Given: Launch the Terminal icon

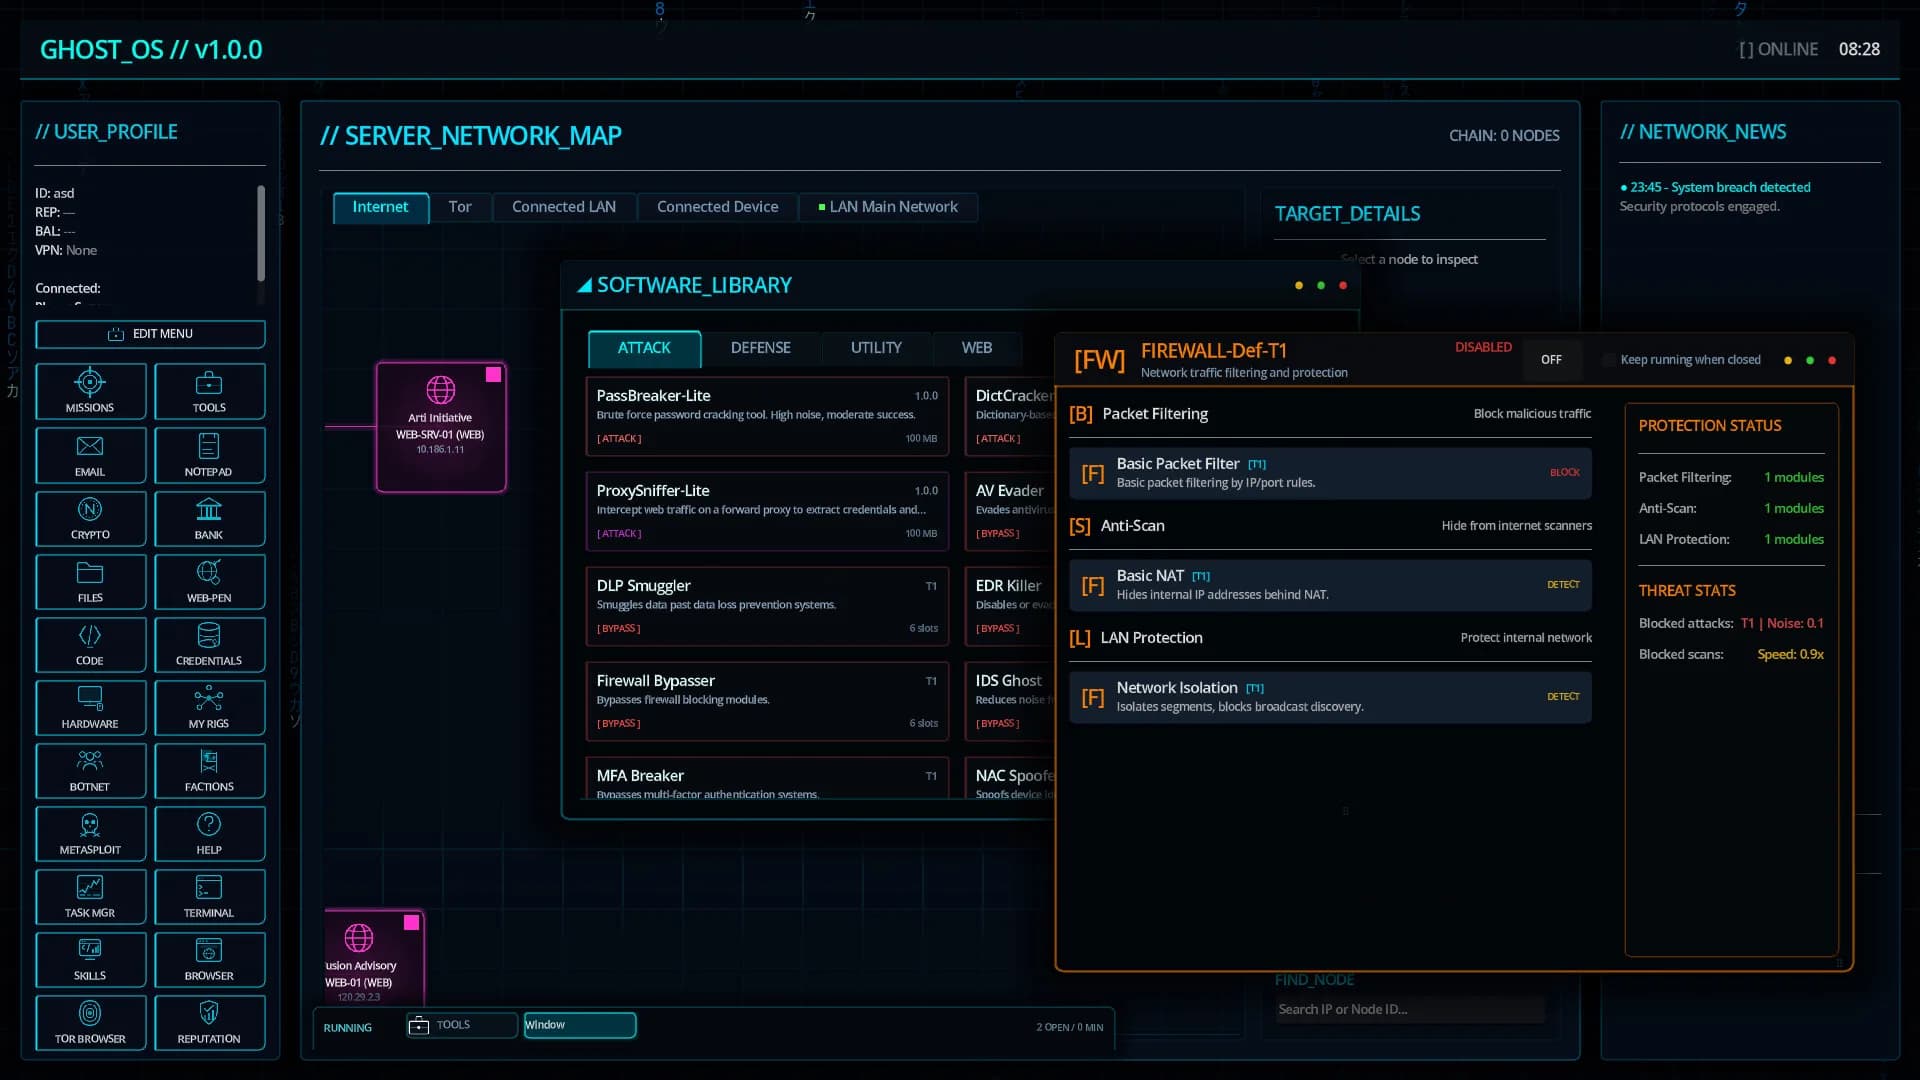Looking at the screenshot, I should pyautogui.click(x=209, y=896).
